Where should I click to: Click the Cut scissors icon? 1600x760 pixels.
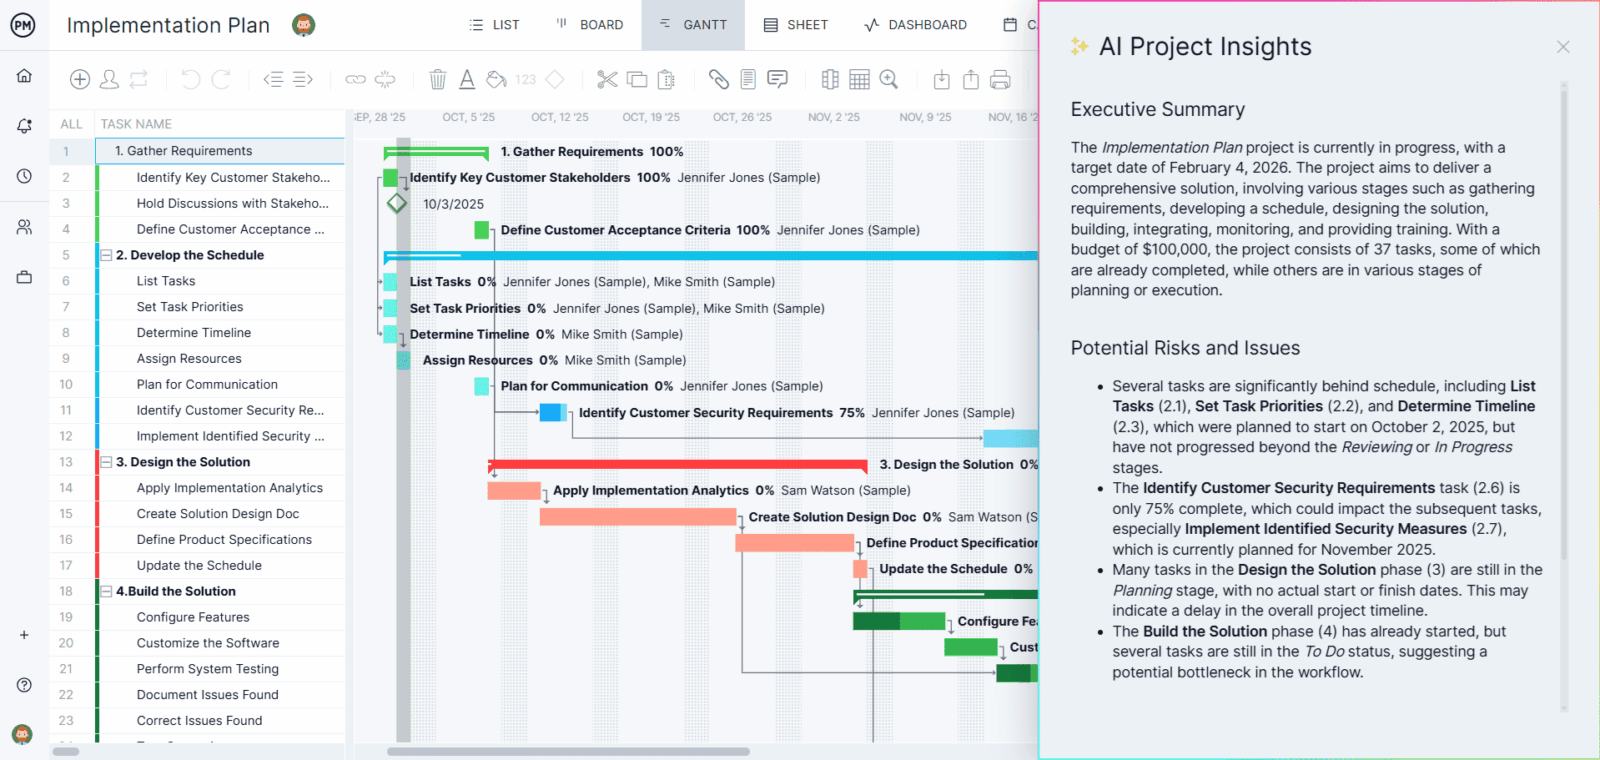[x=607, y=80]
